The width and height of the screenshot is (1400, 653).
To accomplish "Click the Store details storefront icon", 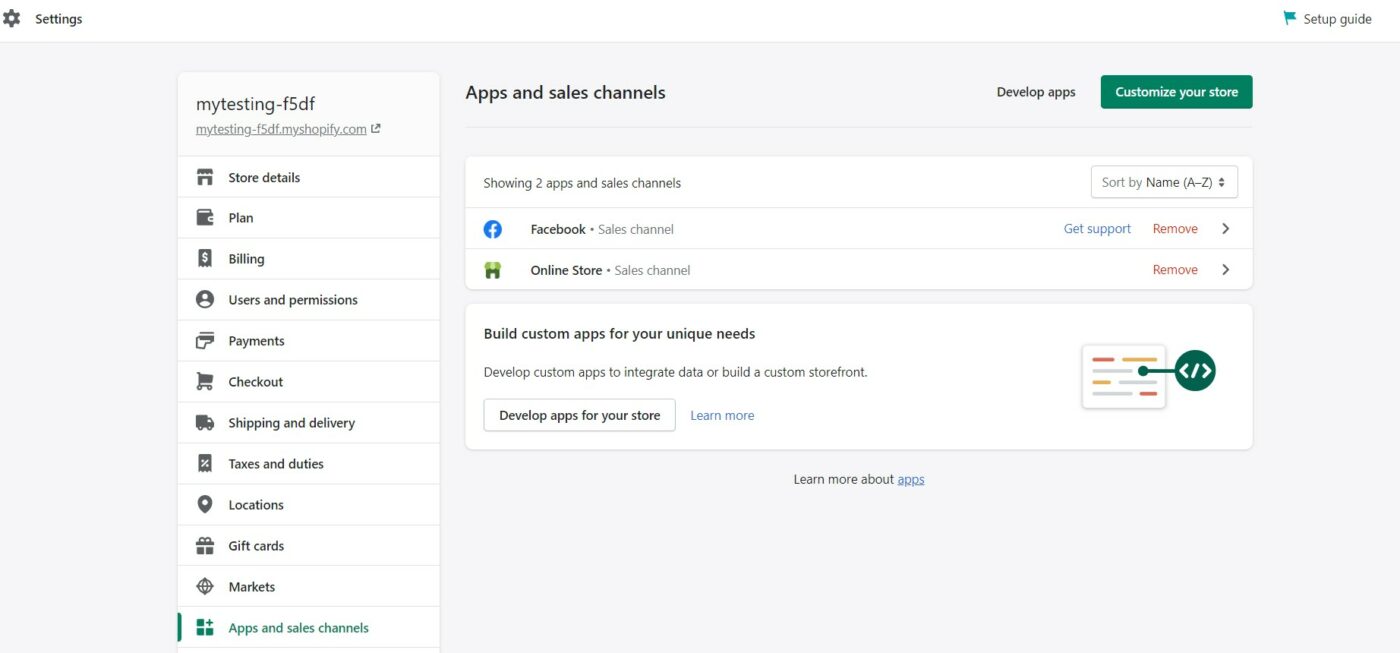I will (x=205, y=177).
